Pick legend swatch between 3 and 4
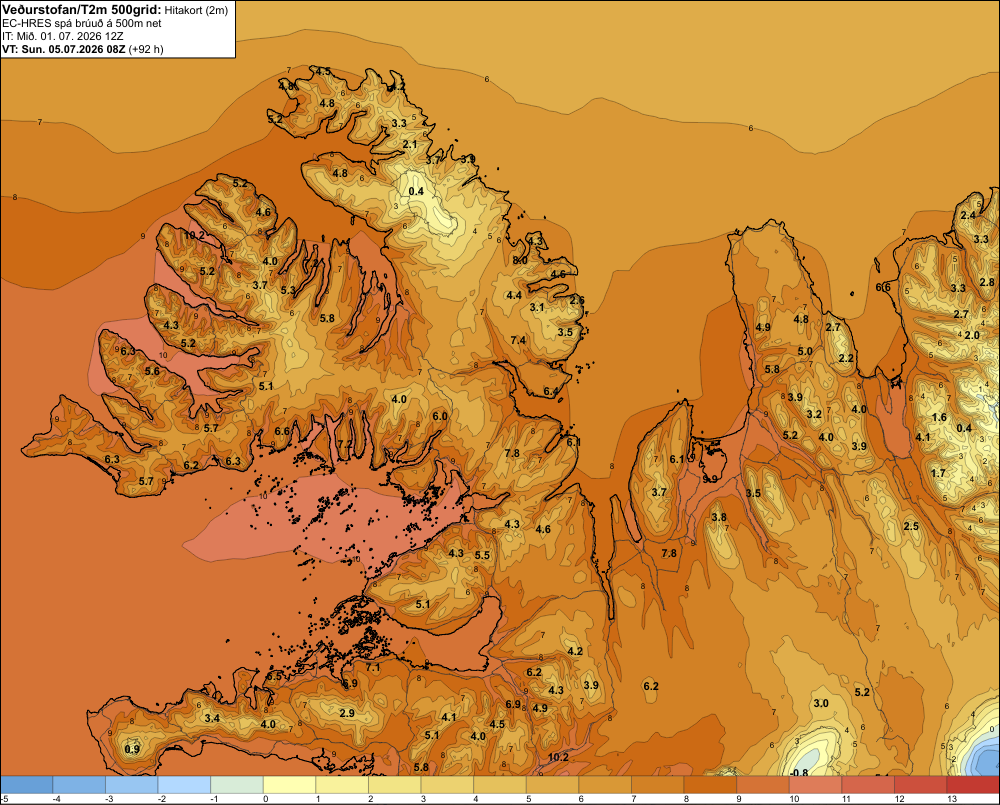This screenshot has width=1000, height=805. [447, 784]
